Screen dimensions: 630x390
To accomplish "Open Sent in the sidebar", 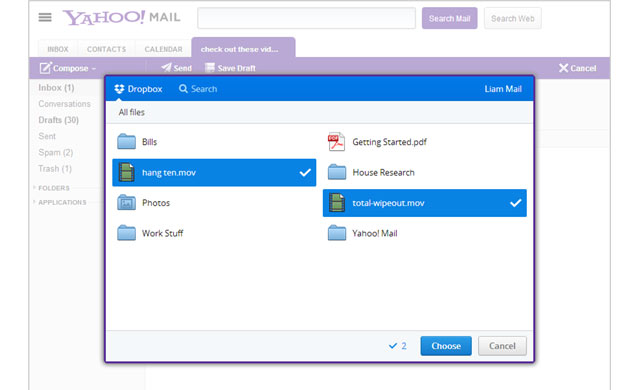I will coord(47,136).
